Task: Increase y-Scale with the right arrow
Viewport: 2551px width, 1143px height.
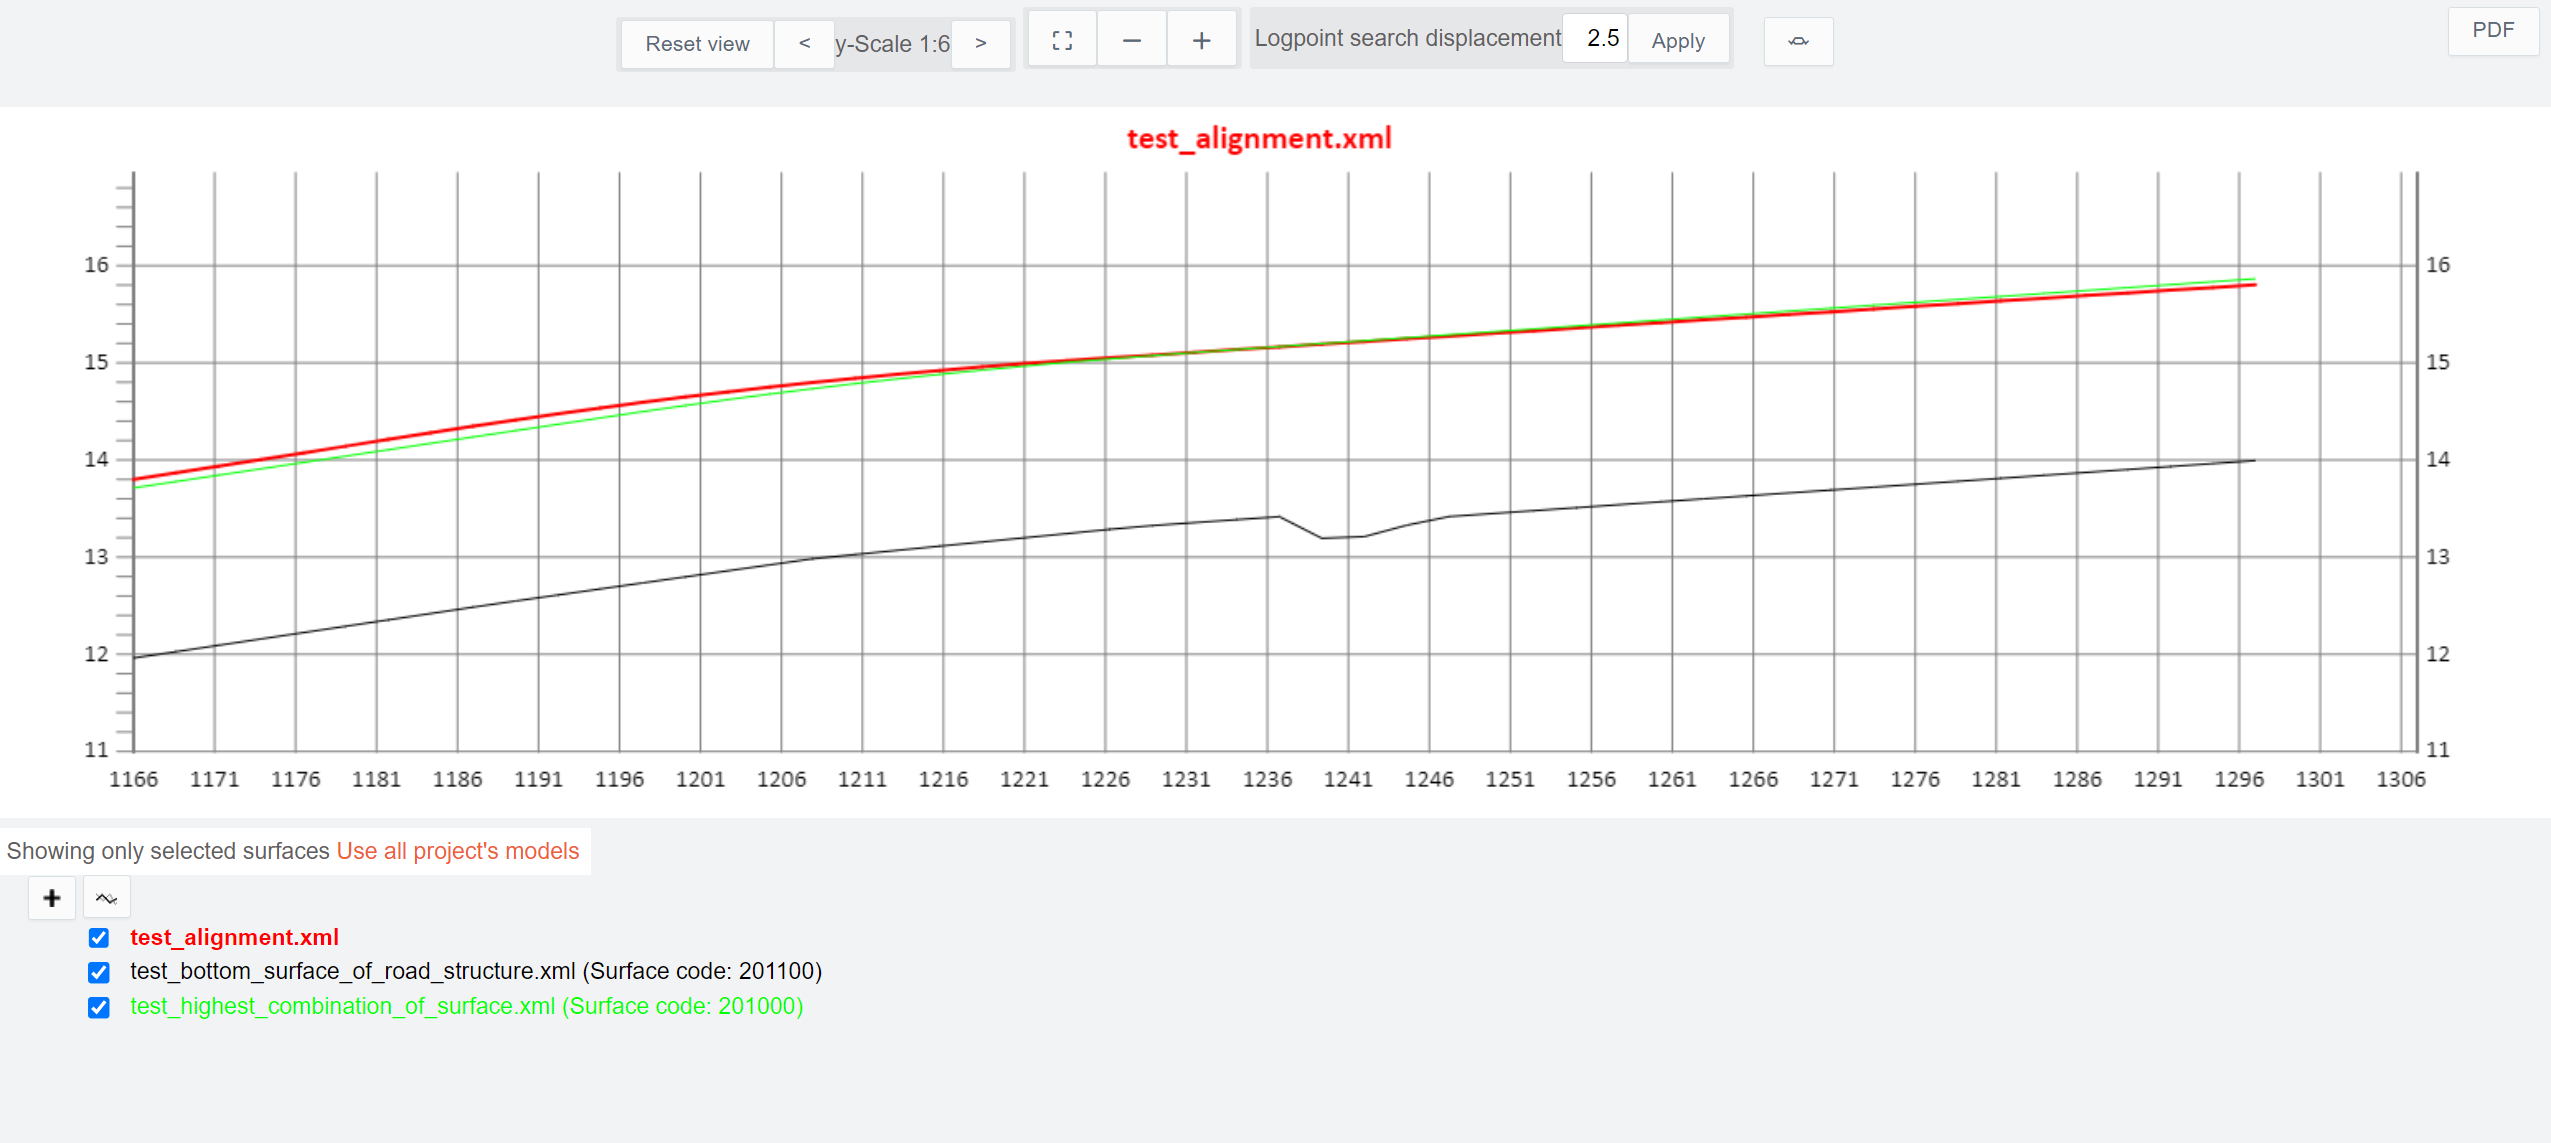Action: point(980,44)
